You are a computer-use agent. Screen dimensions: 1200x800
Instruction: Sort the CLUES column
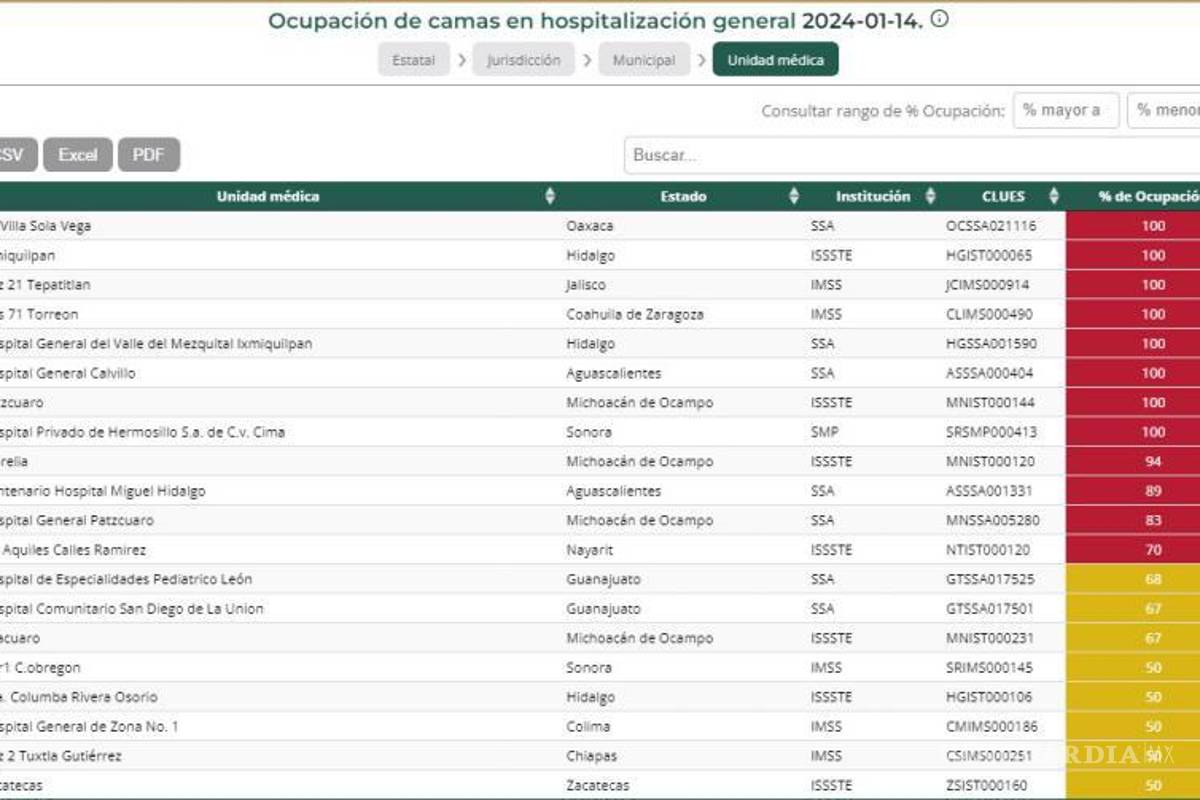1054,196
